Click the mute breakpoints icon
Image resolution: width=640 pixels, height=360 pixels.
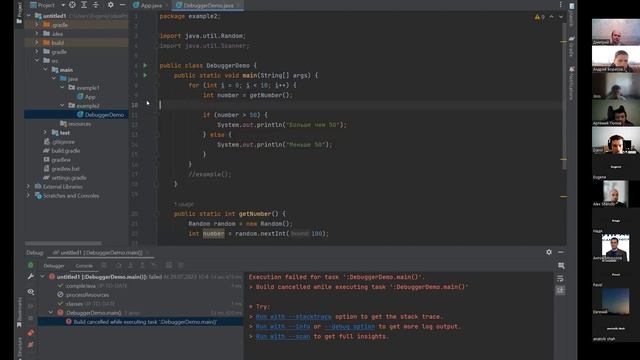(x=31, y=345)
